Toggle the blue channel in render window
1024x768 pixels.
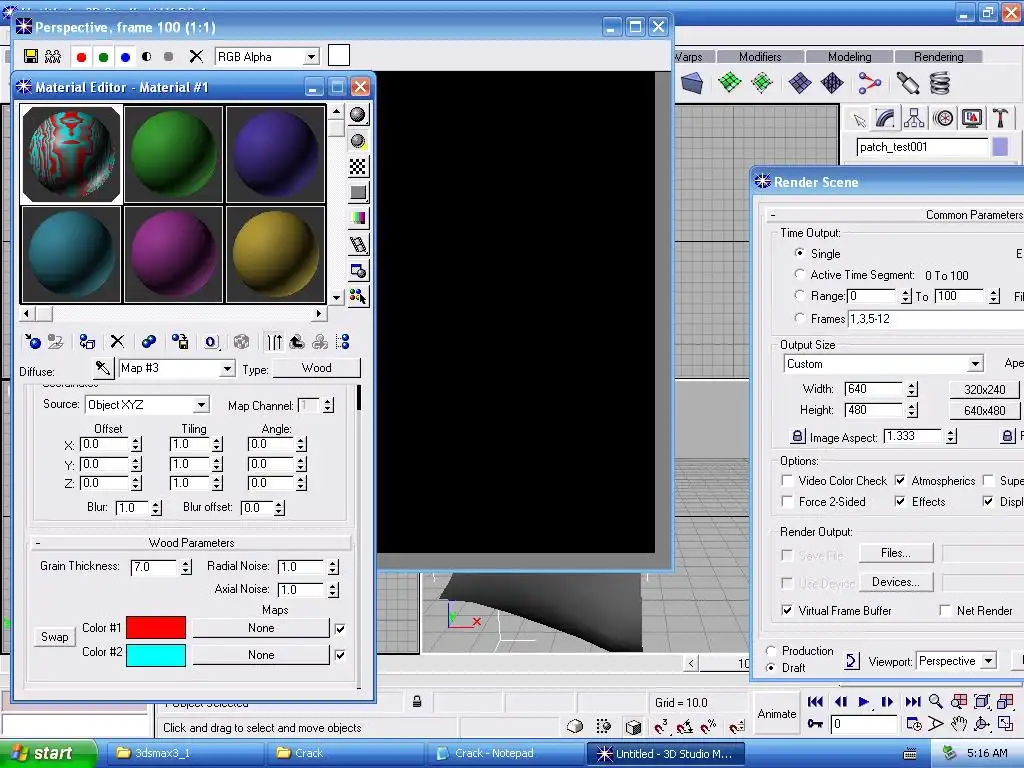pyautogui.click(x=125, y=57)
